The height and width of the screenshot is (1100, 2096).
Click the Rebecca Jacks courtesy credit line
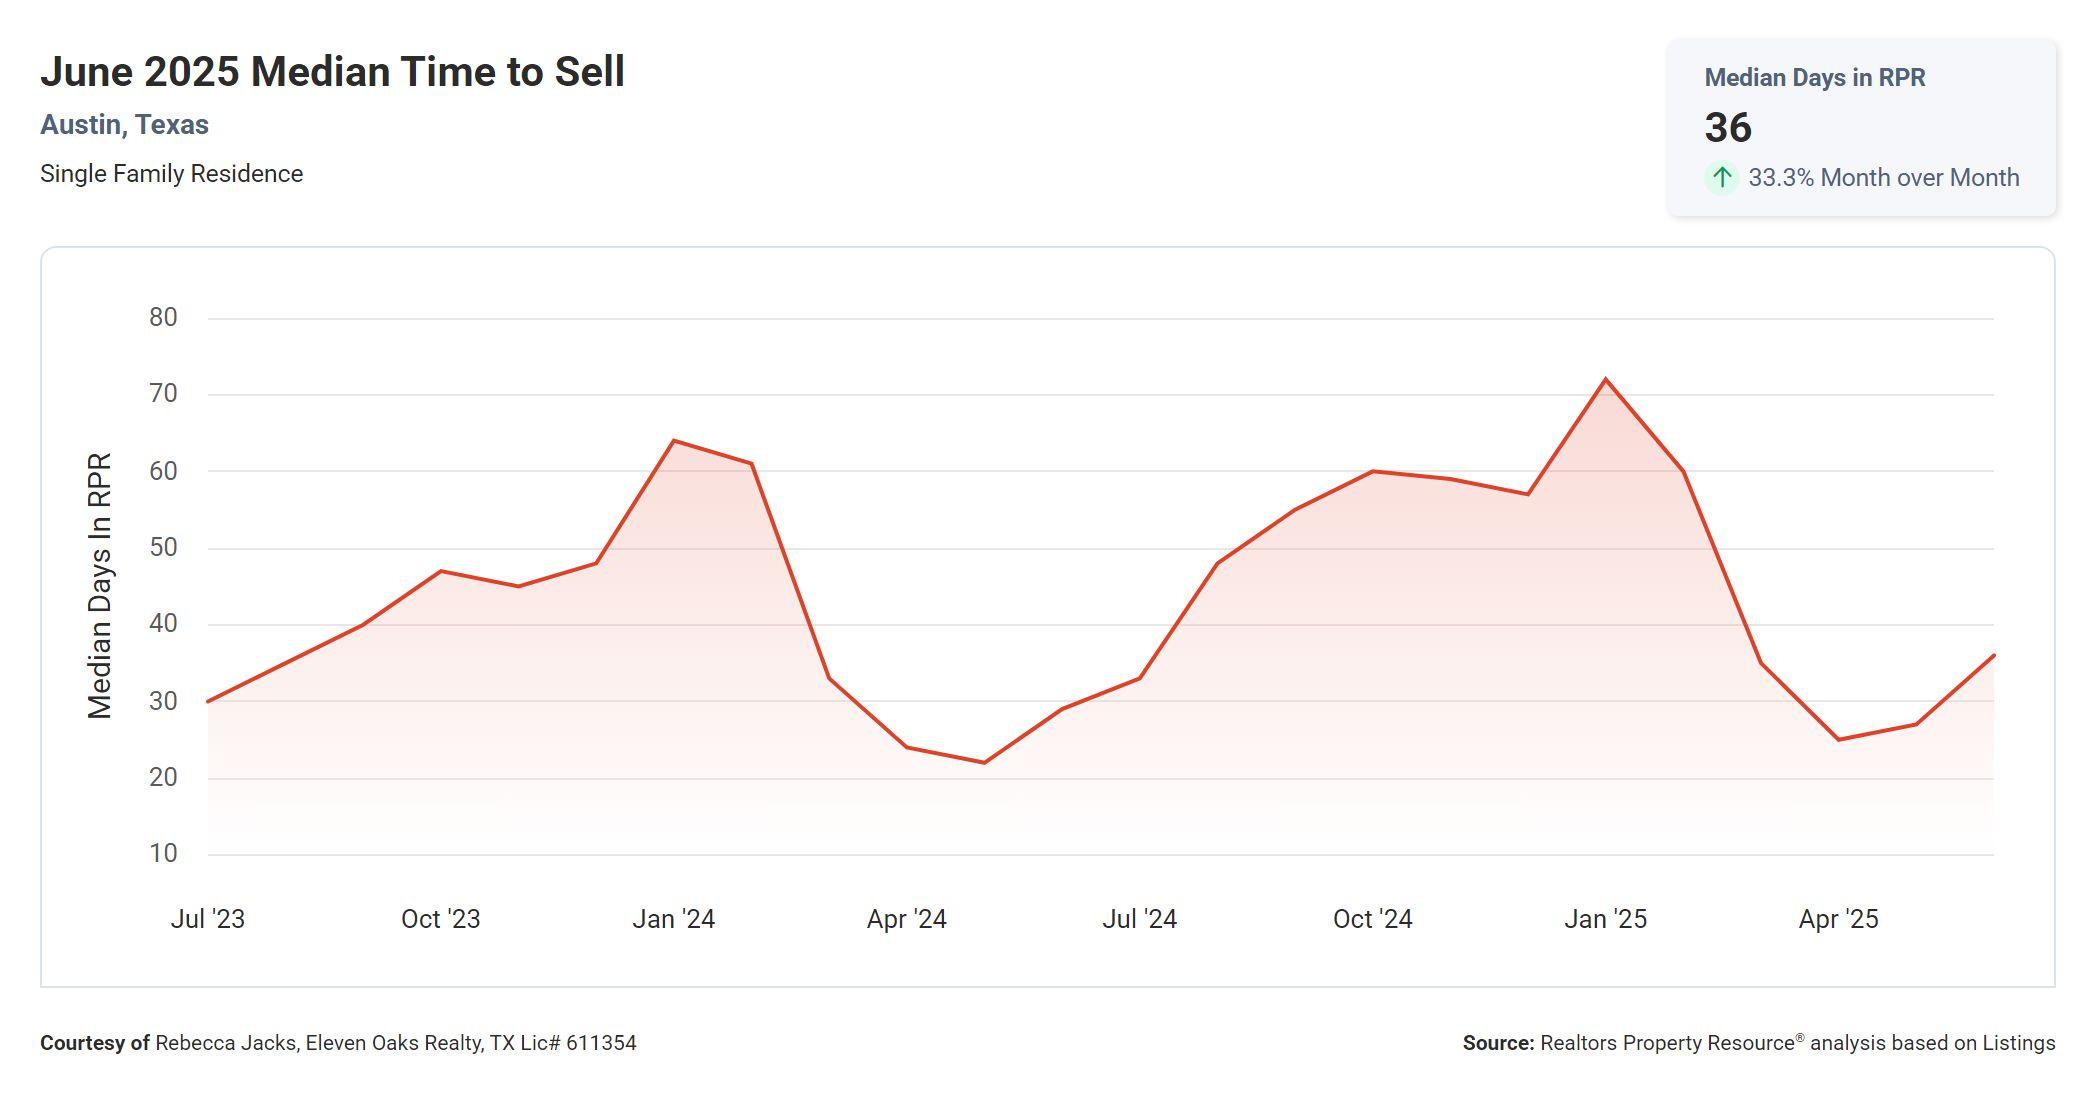pos(338,1043)
